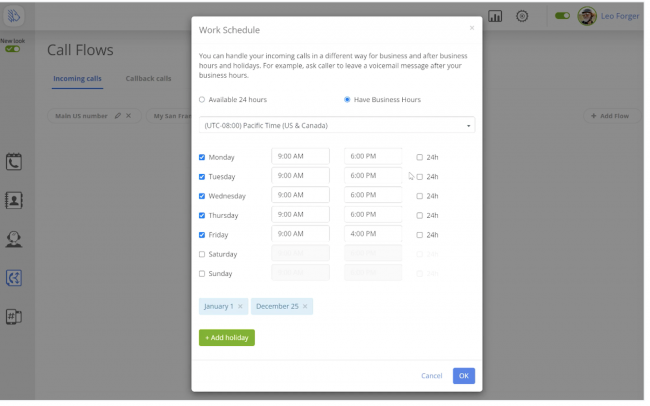Switch to the Incoming calls tab
The height and width of the screenshot is (406, 650).
click(x=78, y=78)
